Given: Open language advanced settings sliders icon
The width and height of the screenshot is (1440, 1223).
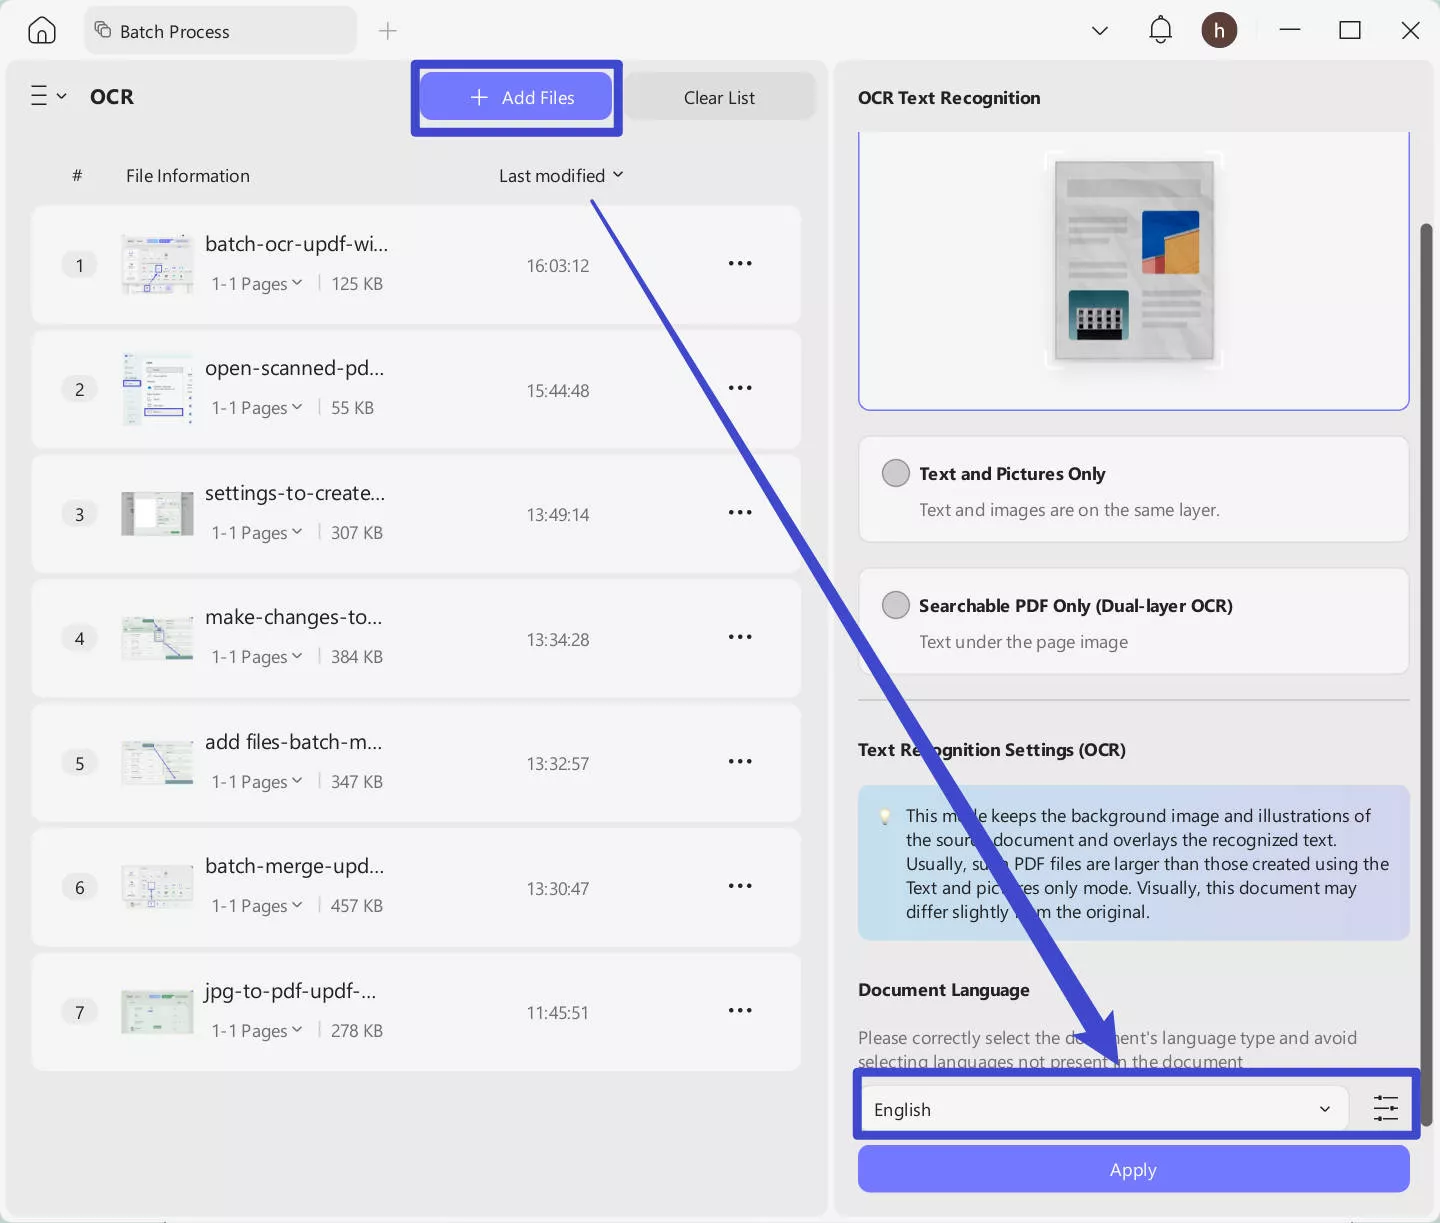Looking at the screenshot, I should pyautogui.click(x=1386, y=1108).
